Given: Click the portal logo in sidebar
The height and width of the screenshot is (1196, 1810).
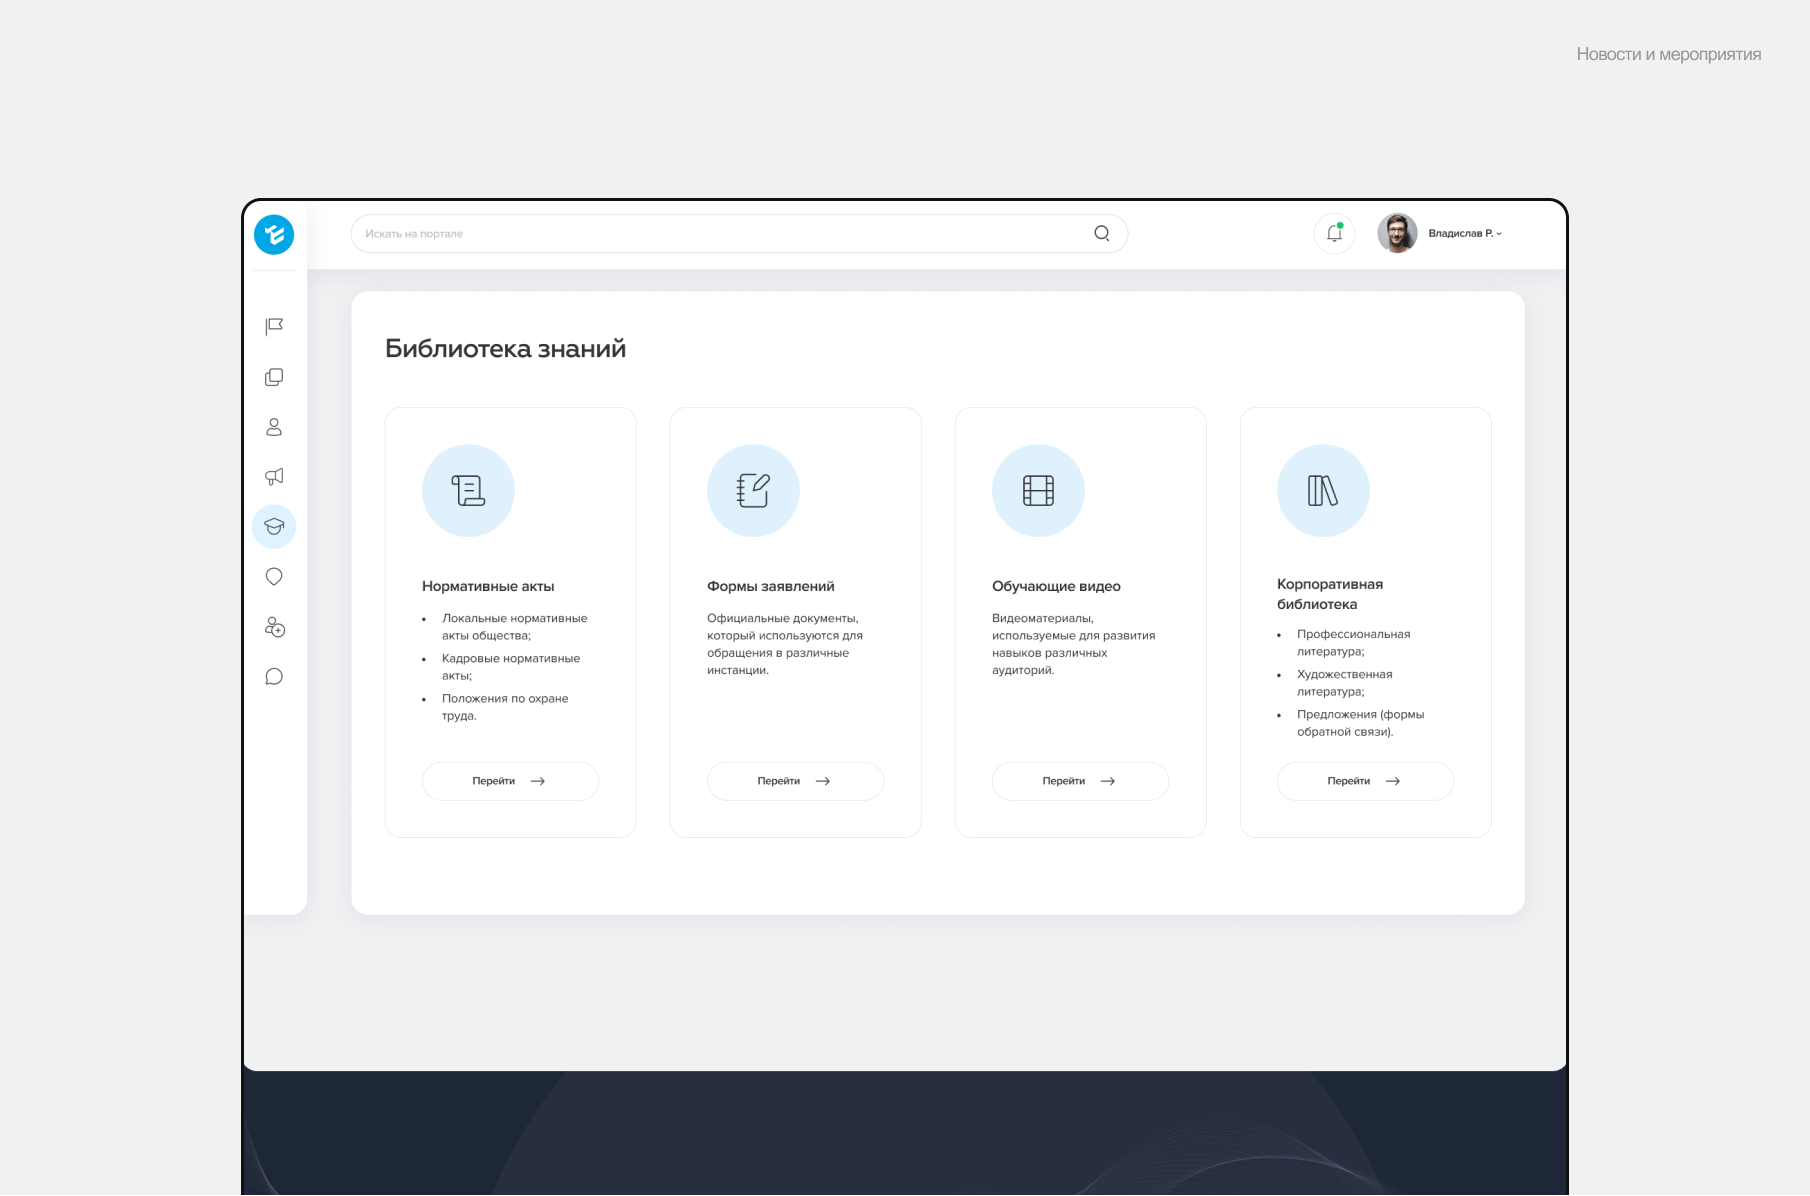Looking at the screenshot, I should [274, 235].
